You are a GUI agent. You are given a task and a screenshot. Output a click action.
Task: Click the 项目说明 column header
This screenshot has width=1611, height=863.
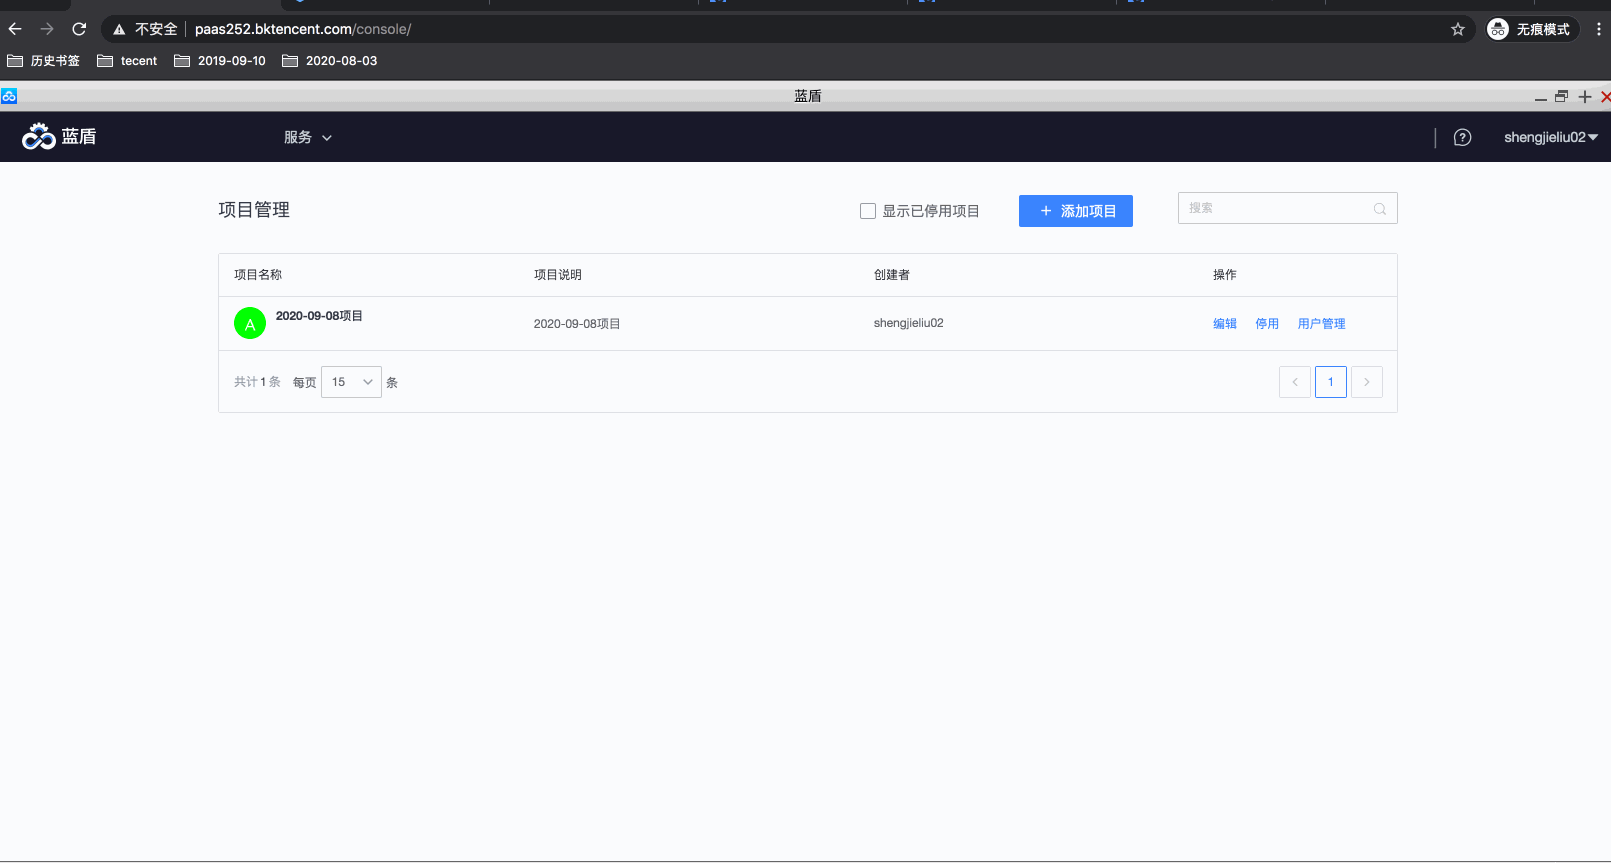point(558,275)
